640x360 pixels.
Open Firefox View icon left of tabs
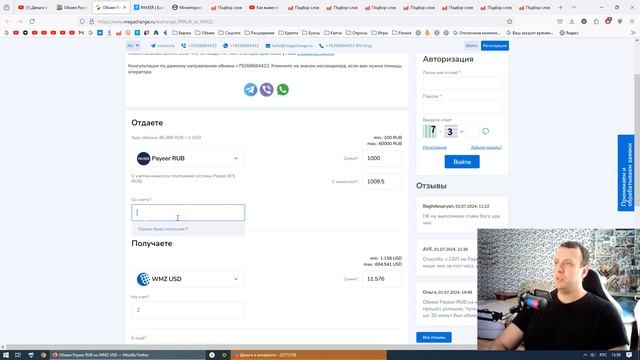[7, 7]
